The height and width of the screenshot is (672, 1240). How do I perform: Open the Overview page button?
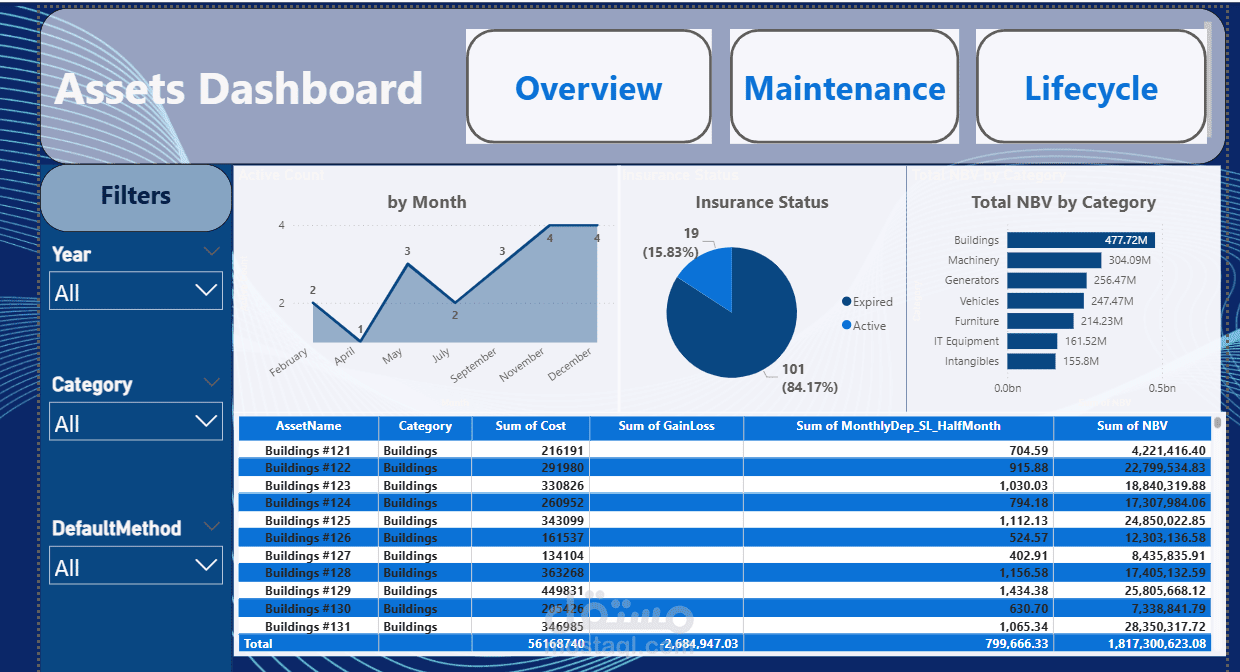point(588,87)
